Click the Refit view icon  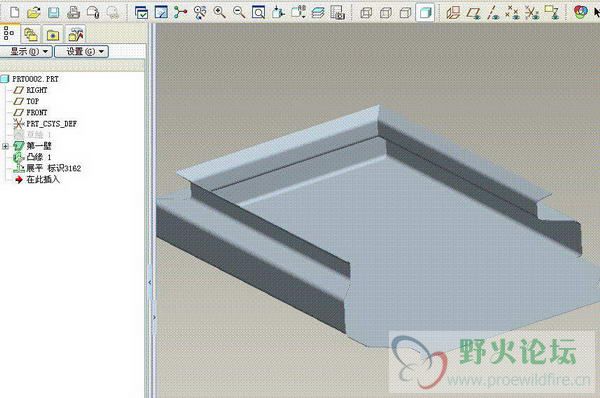[259, 12]
